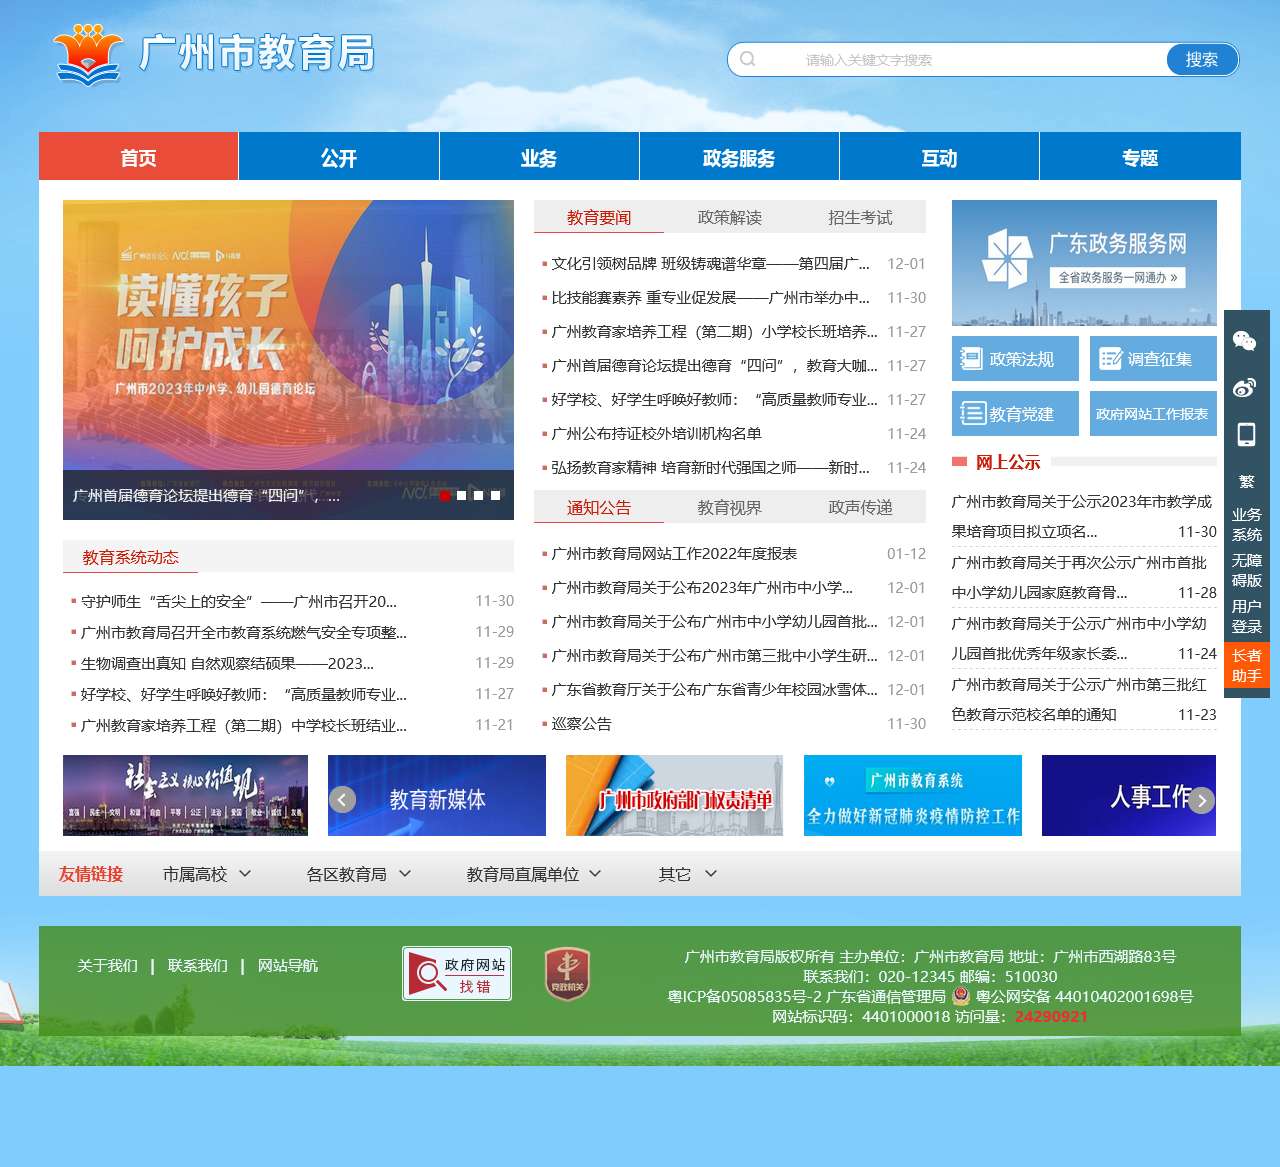Switch to 通知公告 tab
The height and width of the screenshot is (1167, 1280).
[599, 507]
